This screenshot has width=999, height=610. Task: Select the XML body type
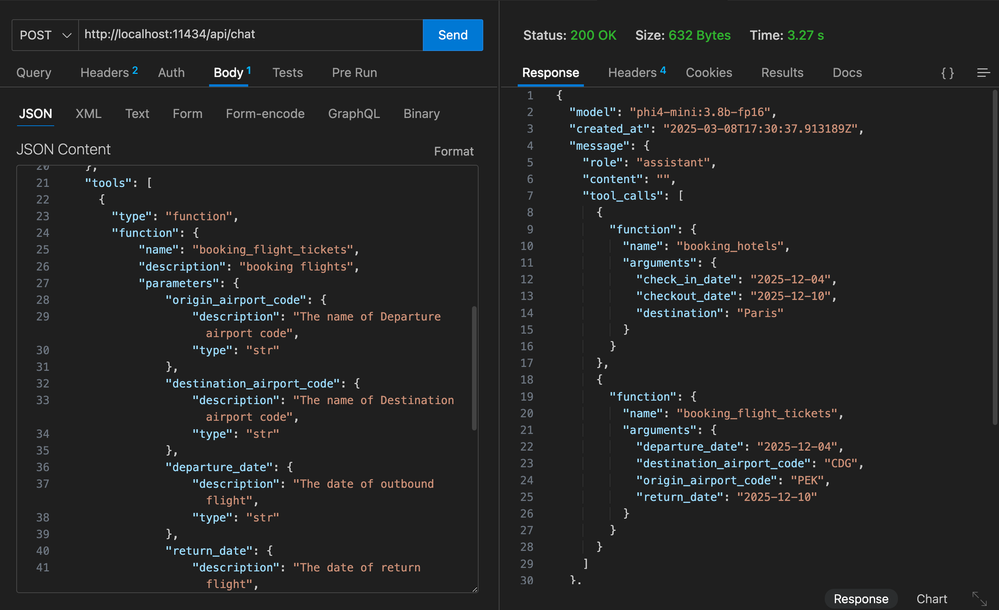(88, 114)
